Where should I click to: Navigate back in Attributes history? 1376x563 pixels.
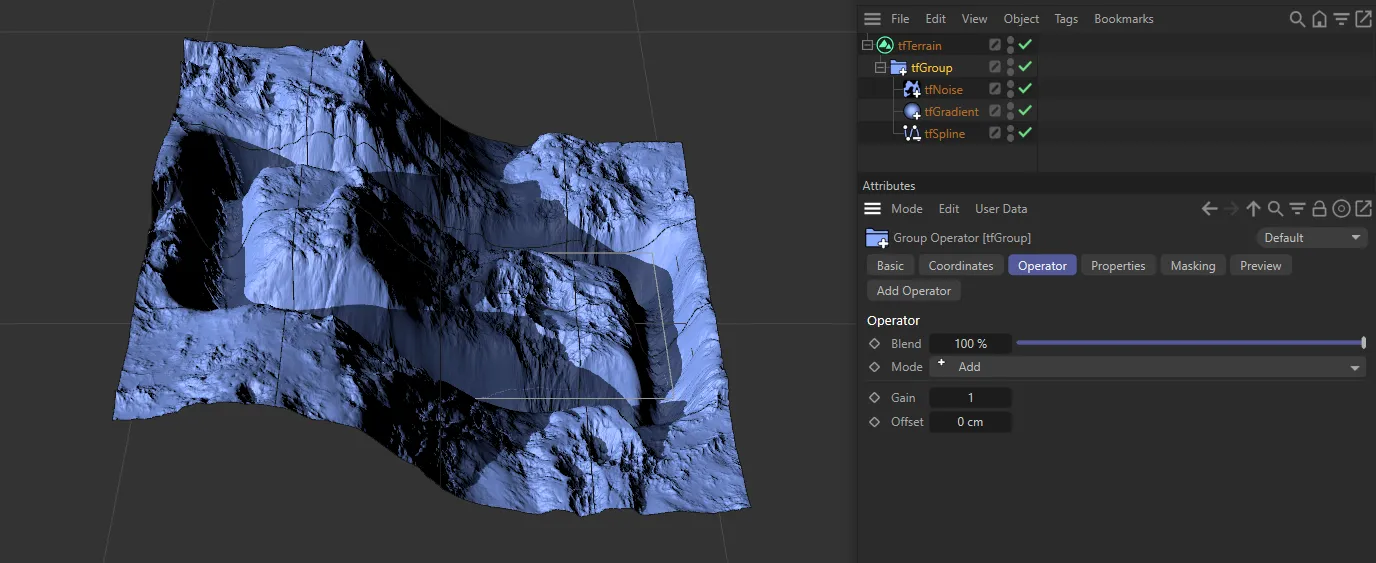pyautogui.click(x=1209, y=209)
